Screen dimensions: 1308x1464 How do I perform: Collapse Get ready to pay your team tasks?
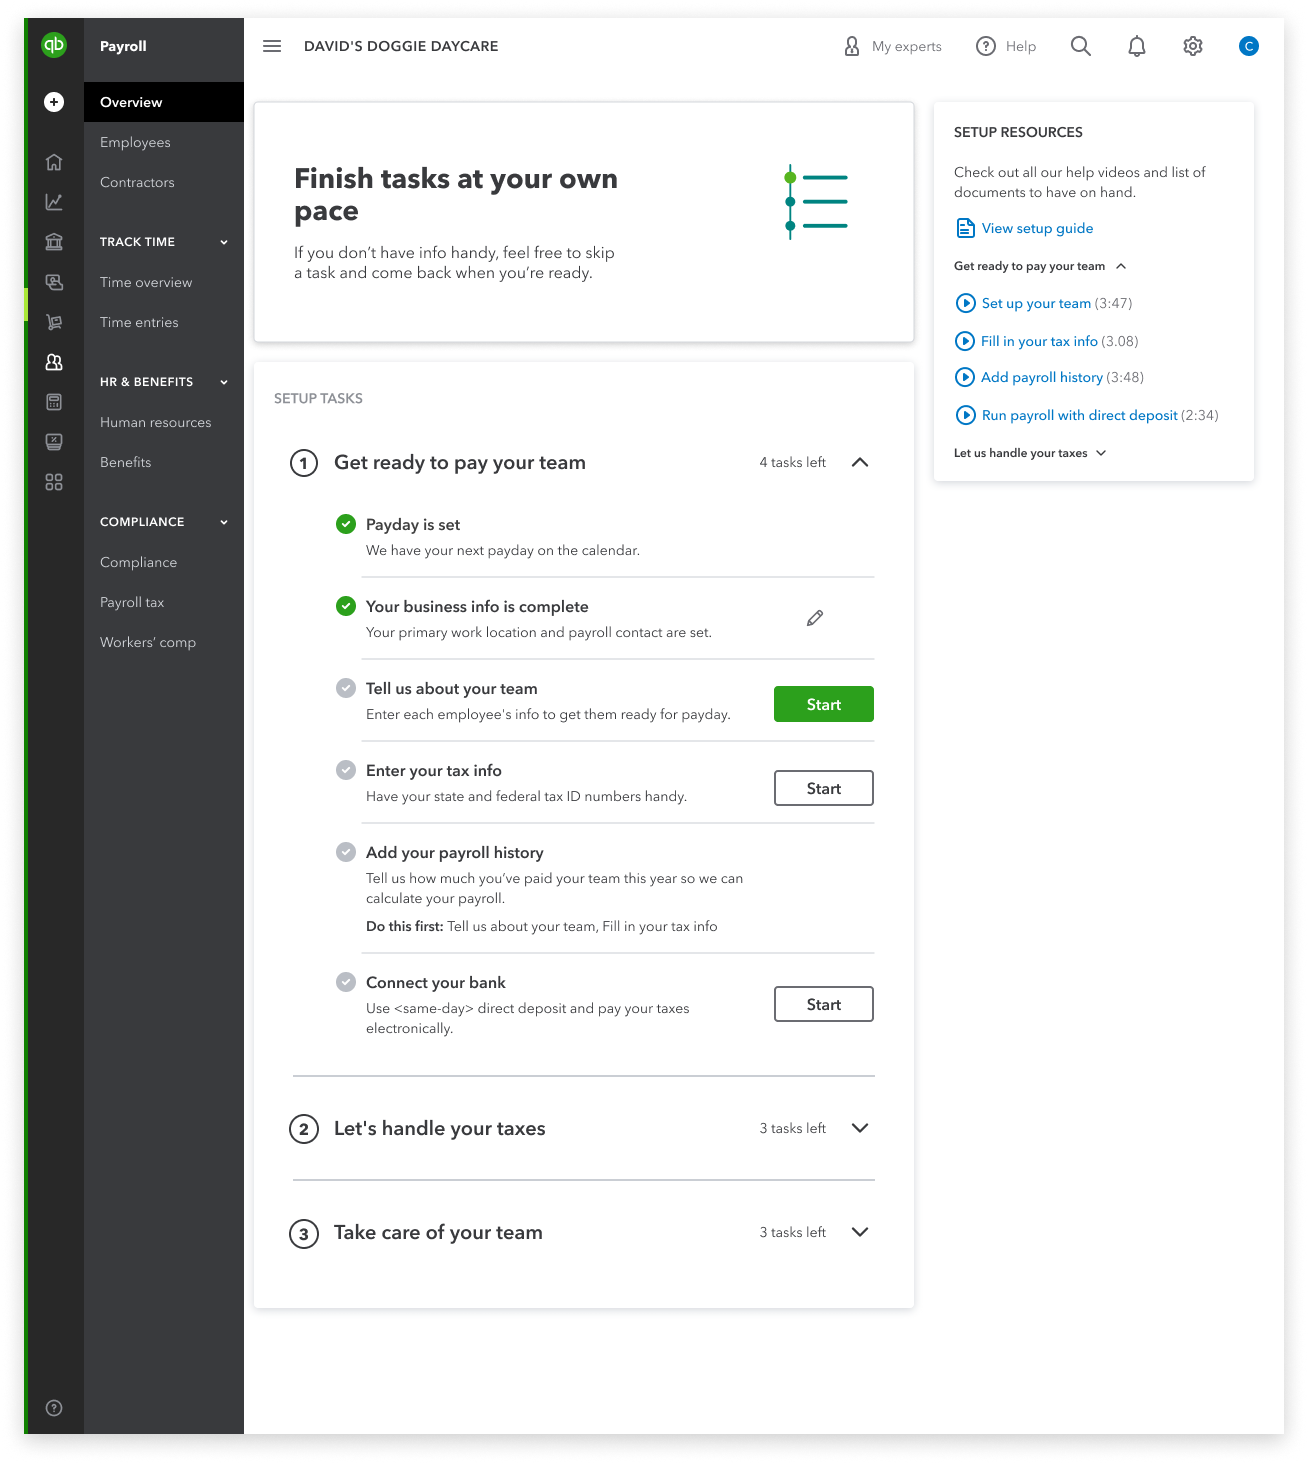(860, 462)
